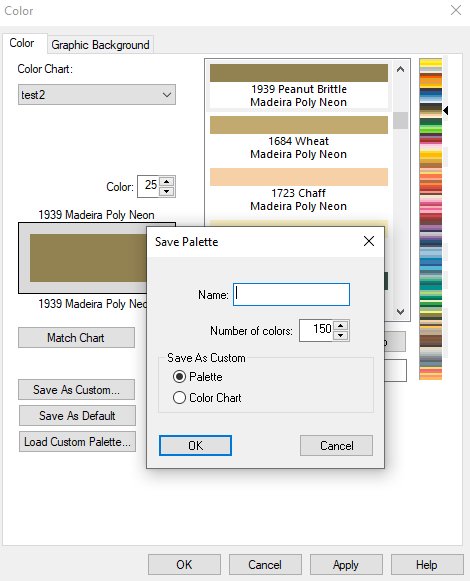Click the Name input field
This screenshot has width=470, height=581.
pos(291,295)
